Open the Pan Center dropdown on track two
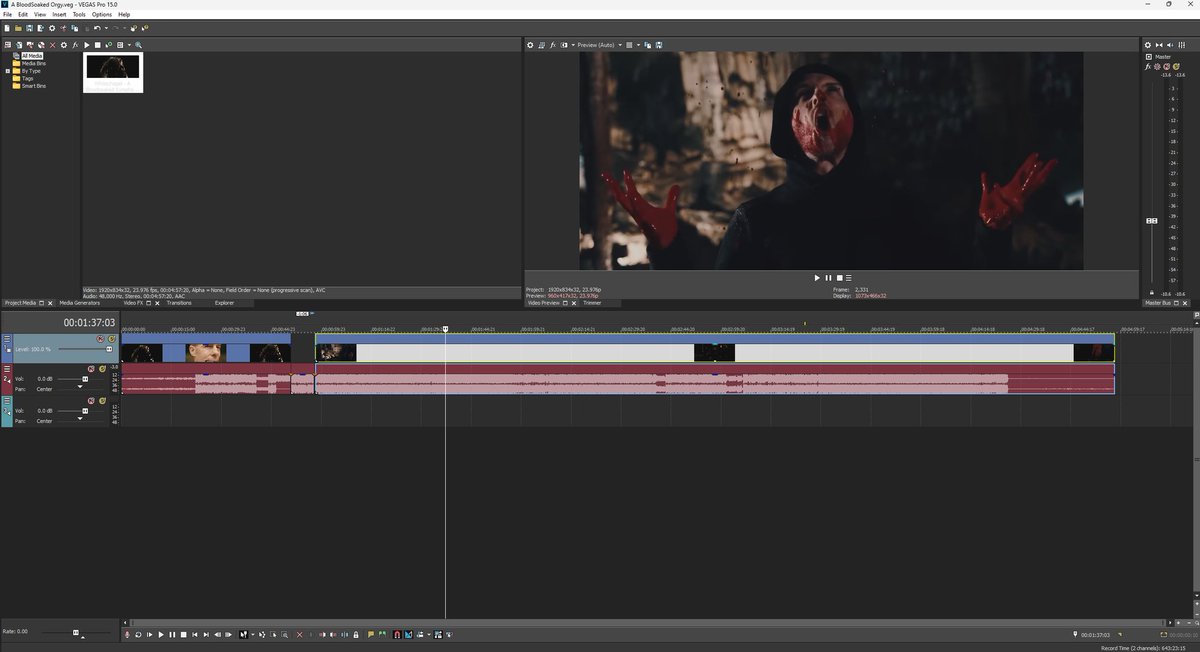Image resolution: width=1200 pixels, height=652 pixels. [x=80, y=386]
